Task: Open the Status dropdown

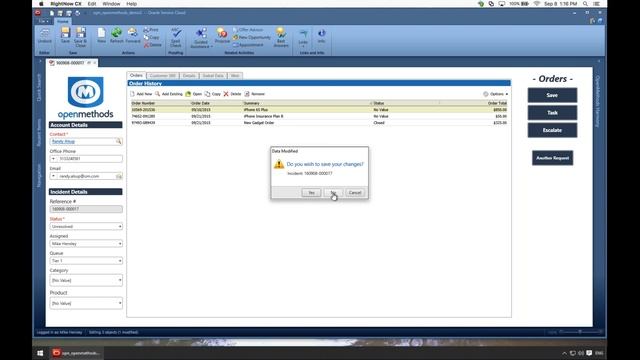Action: pos(120,227)
